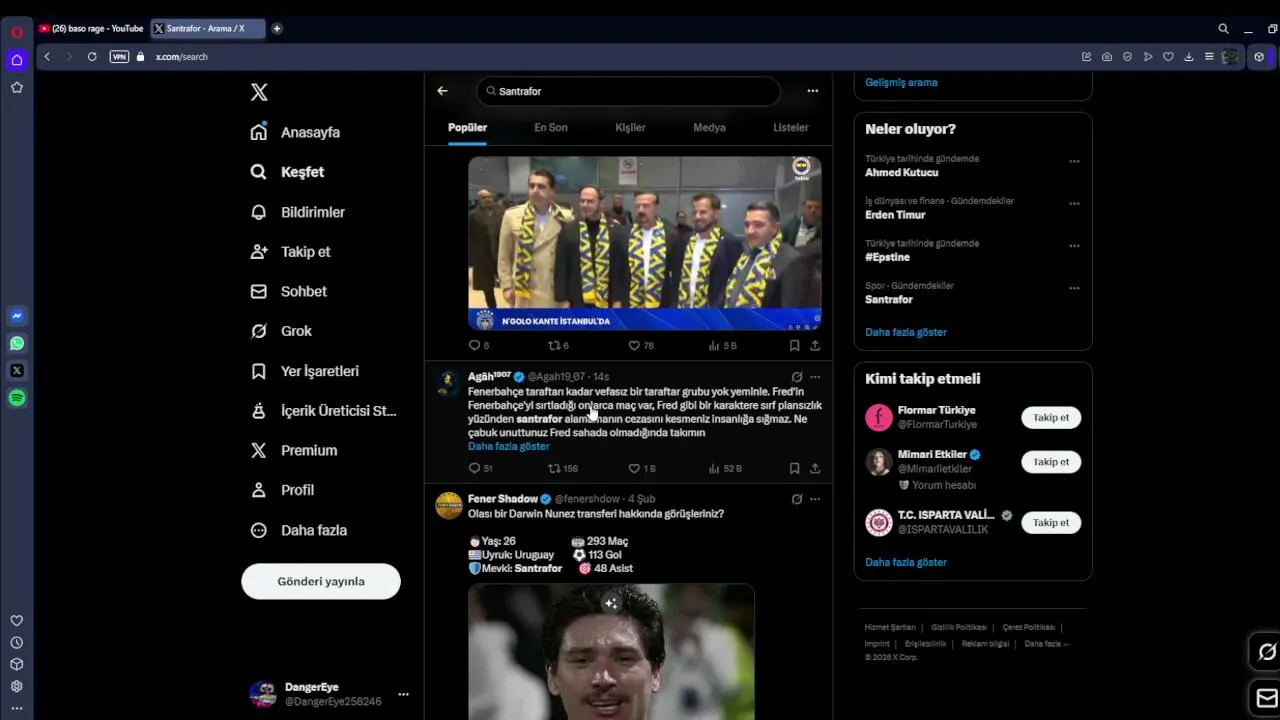Screen dimensions: 1280x720
Task: Reload the page
Action: coord(92,57)
